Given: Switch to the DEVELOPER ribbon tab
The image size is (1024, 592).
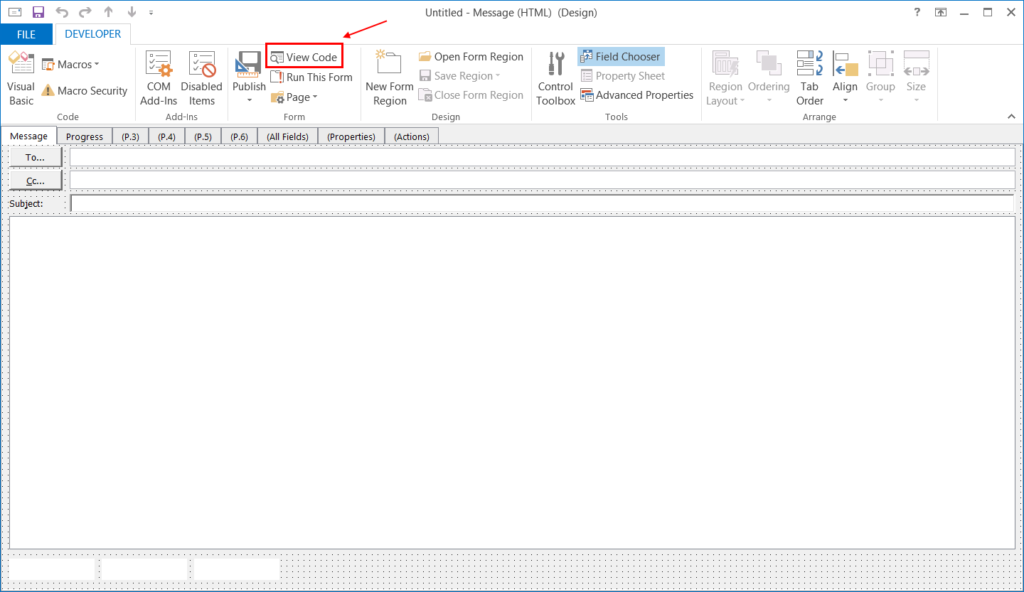Looking at the screenshot, I should (x=92, y=33).
